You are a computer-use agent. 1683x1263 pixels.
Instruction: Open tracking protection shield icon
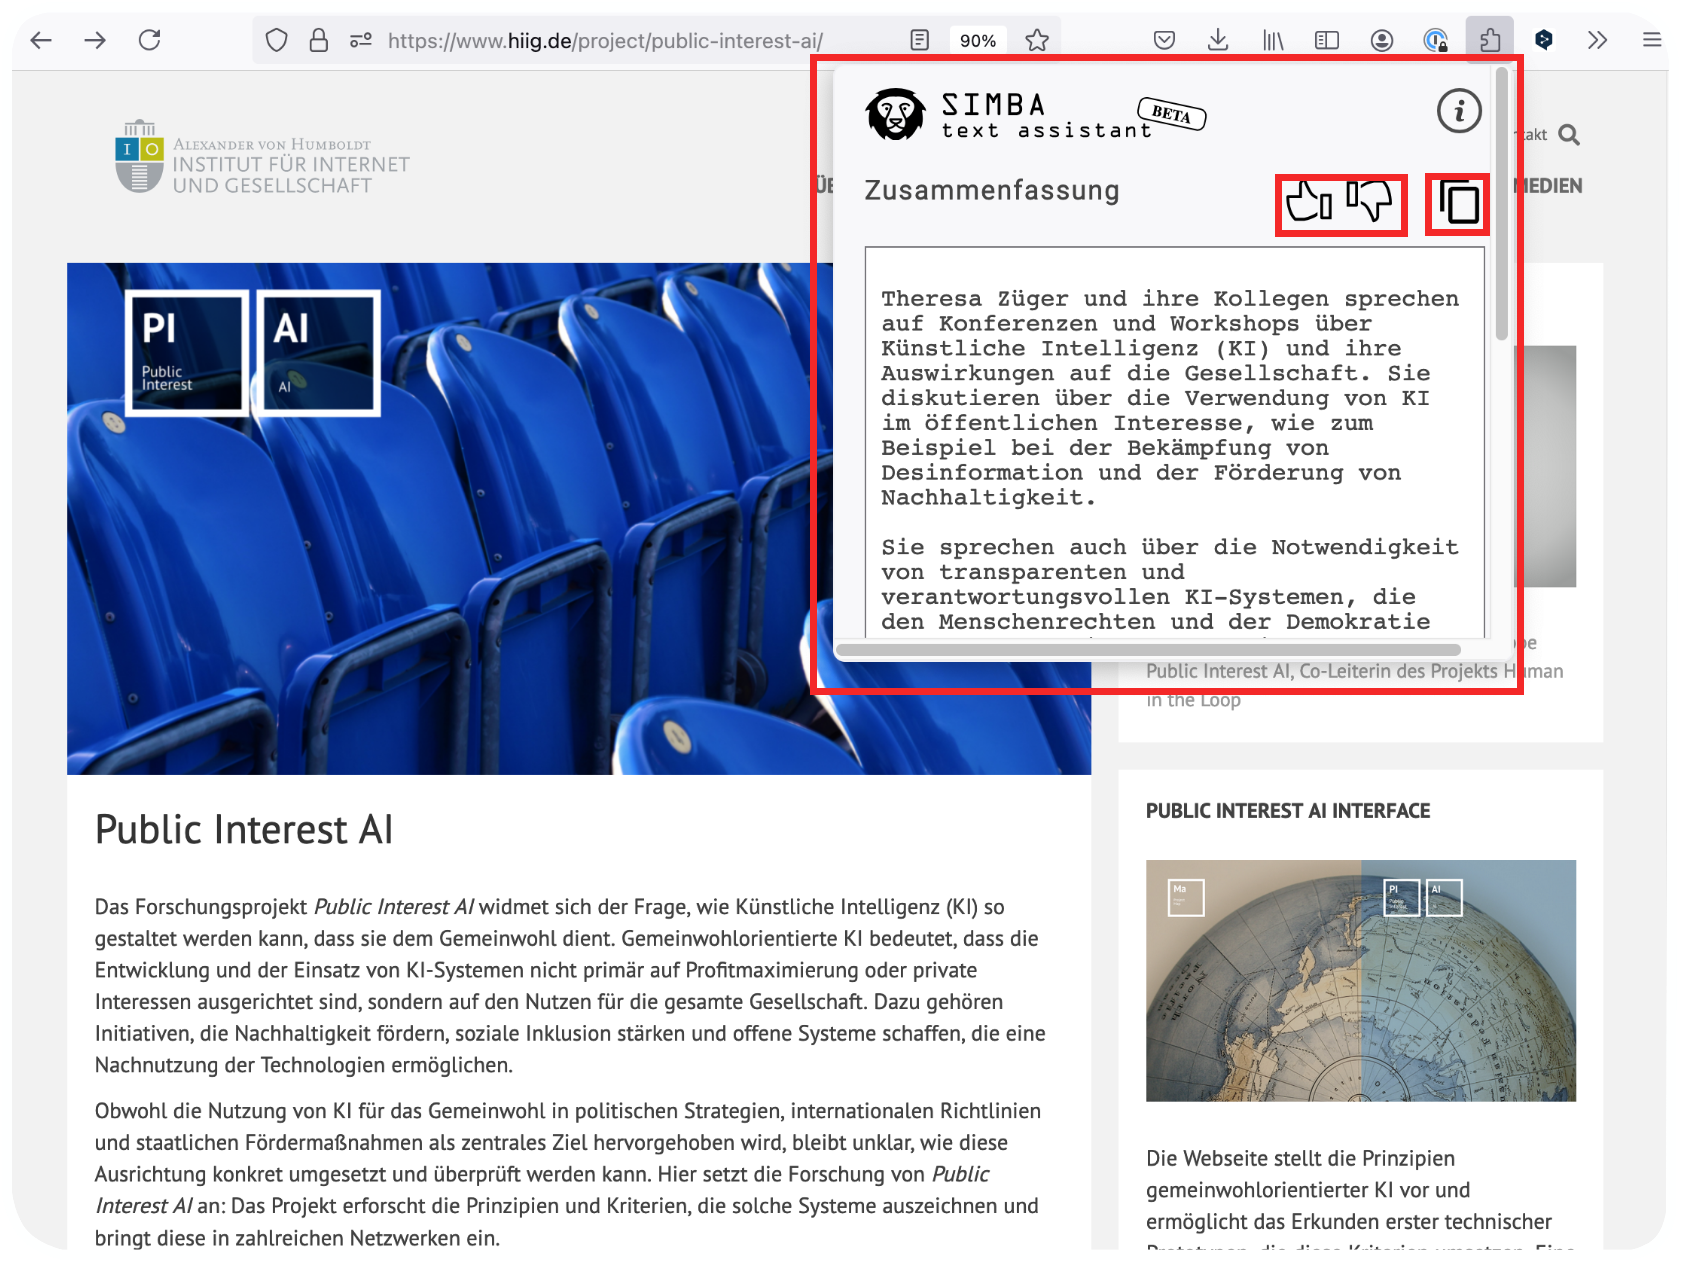click(277, 40)
